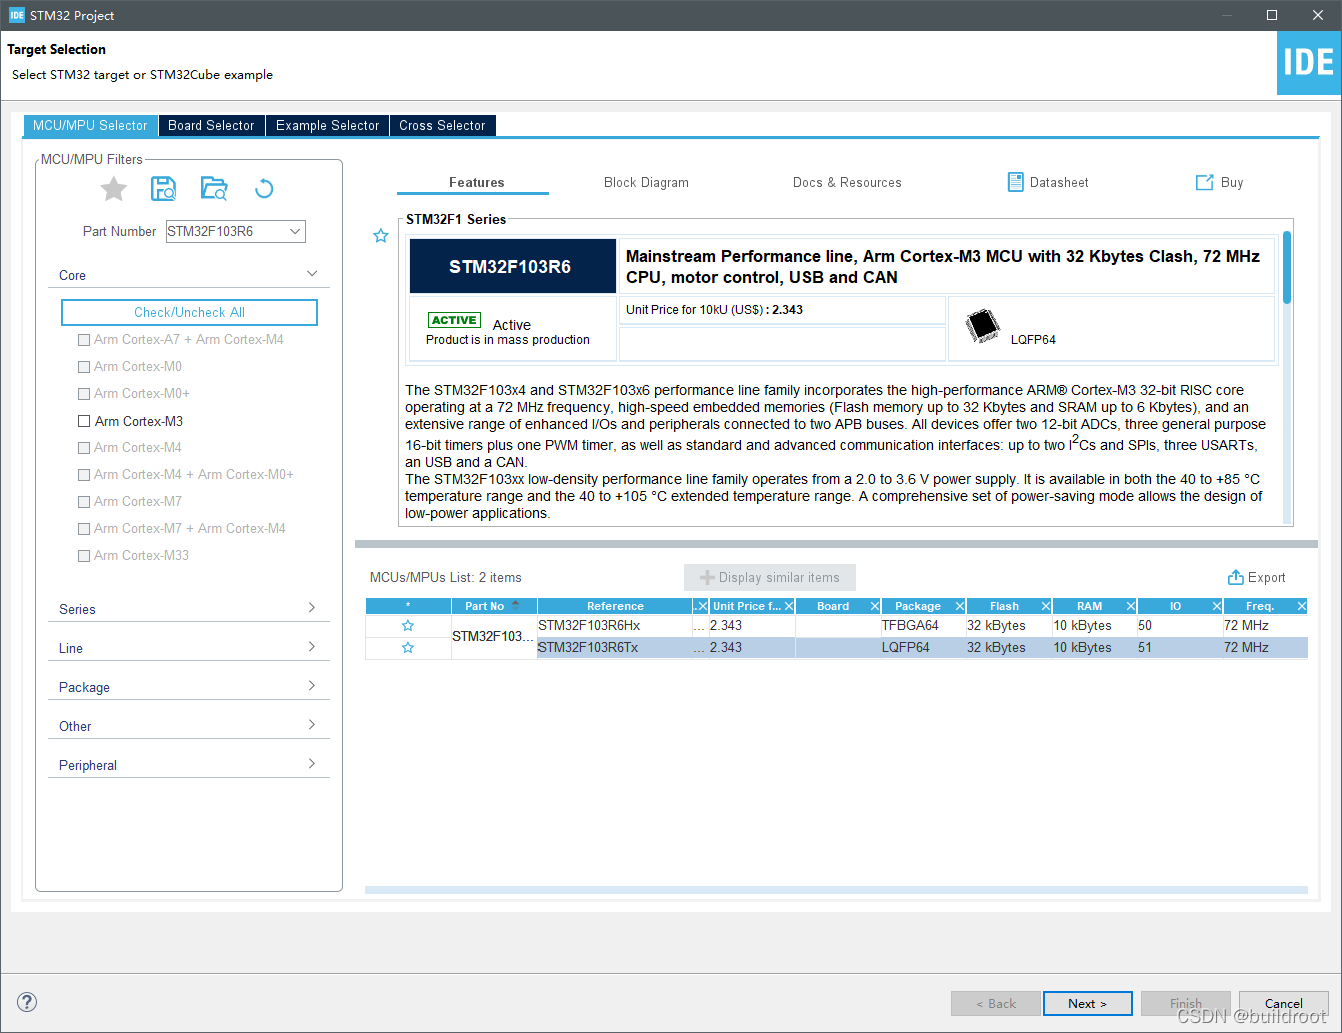Check Arm Cortex-M7 checkbox
Viewport: 1342px width, 1033px height.
84,502
